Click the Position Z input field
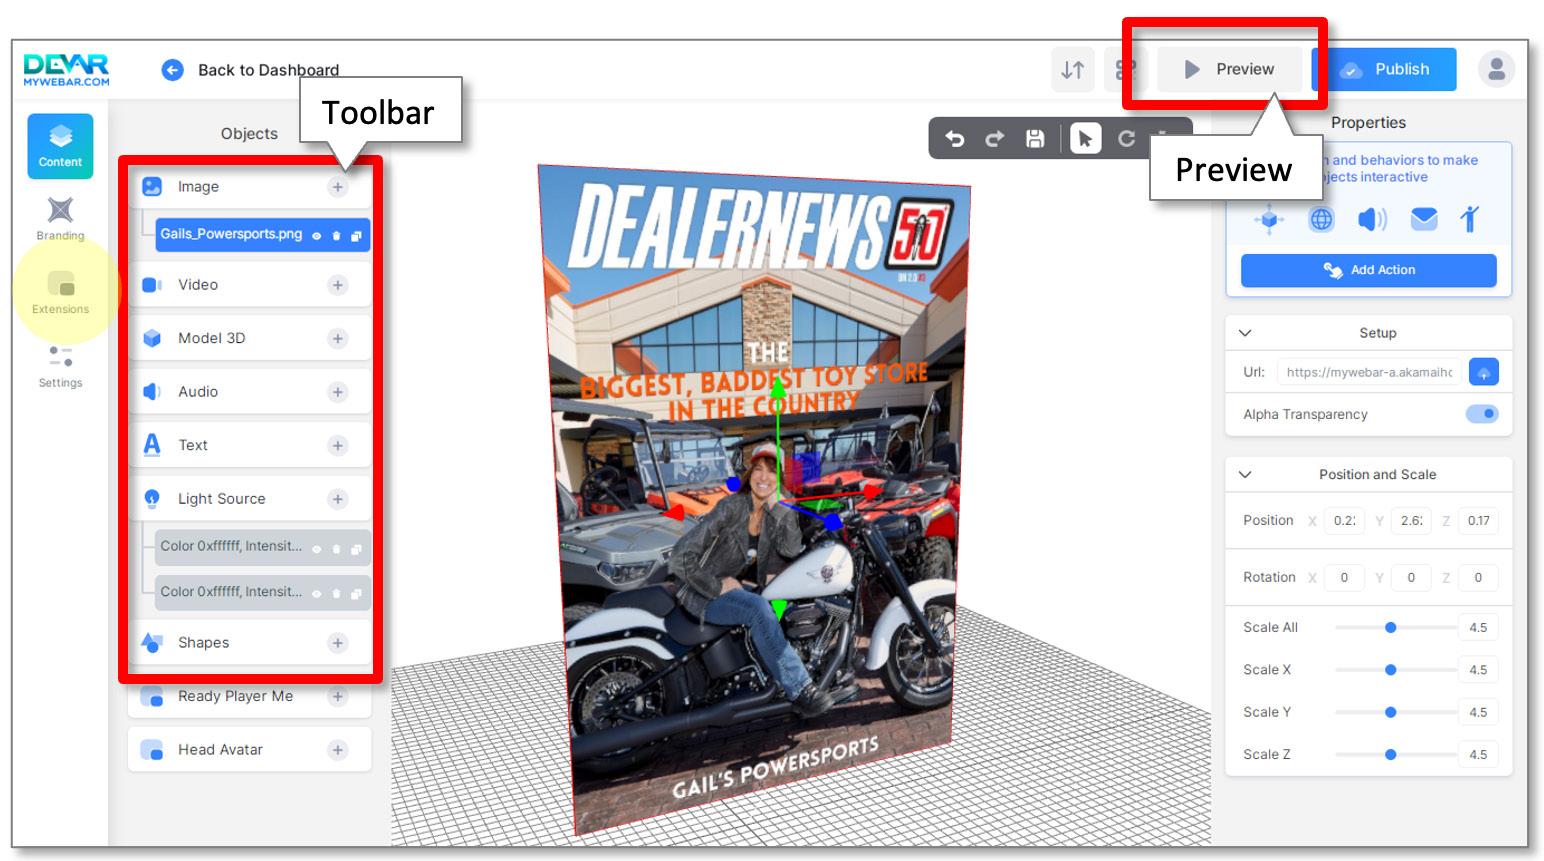 point(1478,521)
